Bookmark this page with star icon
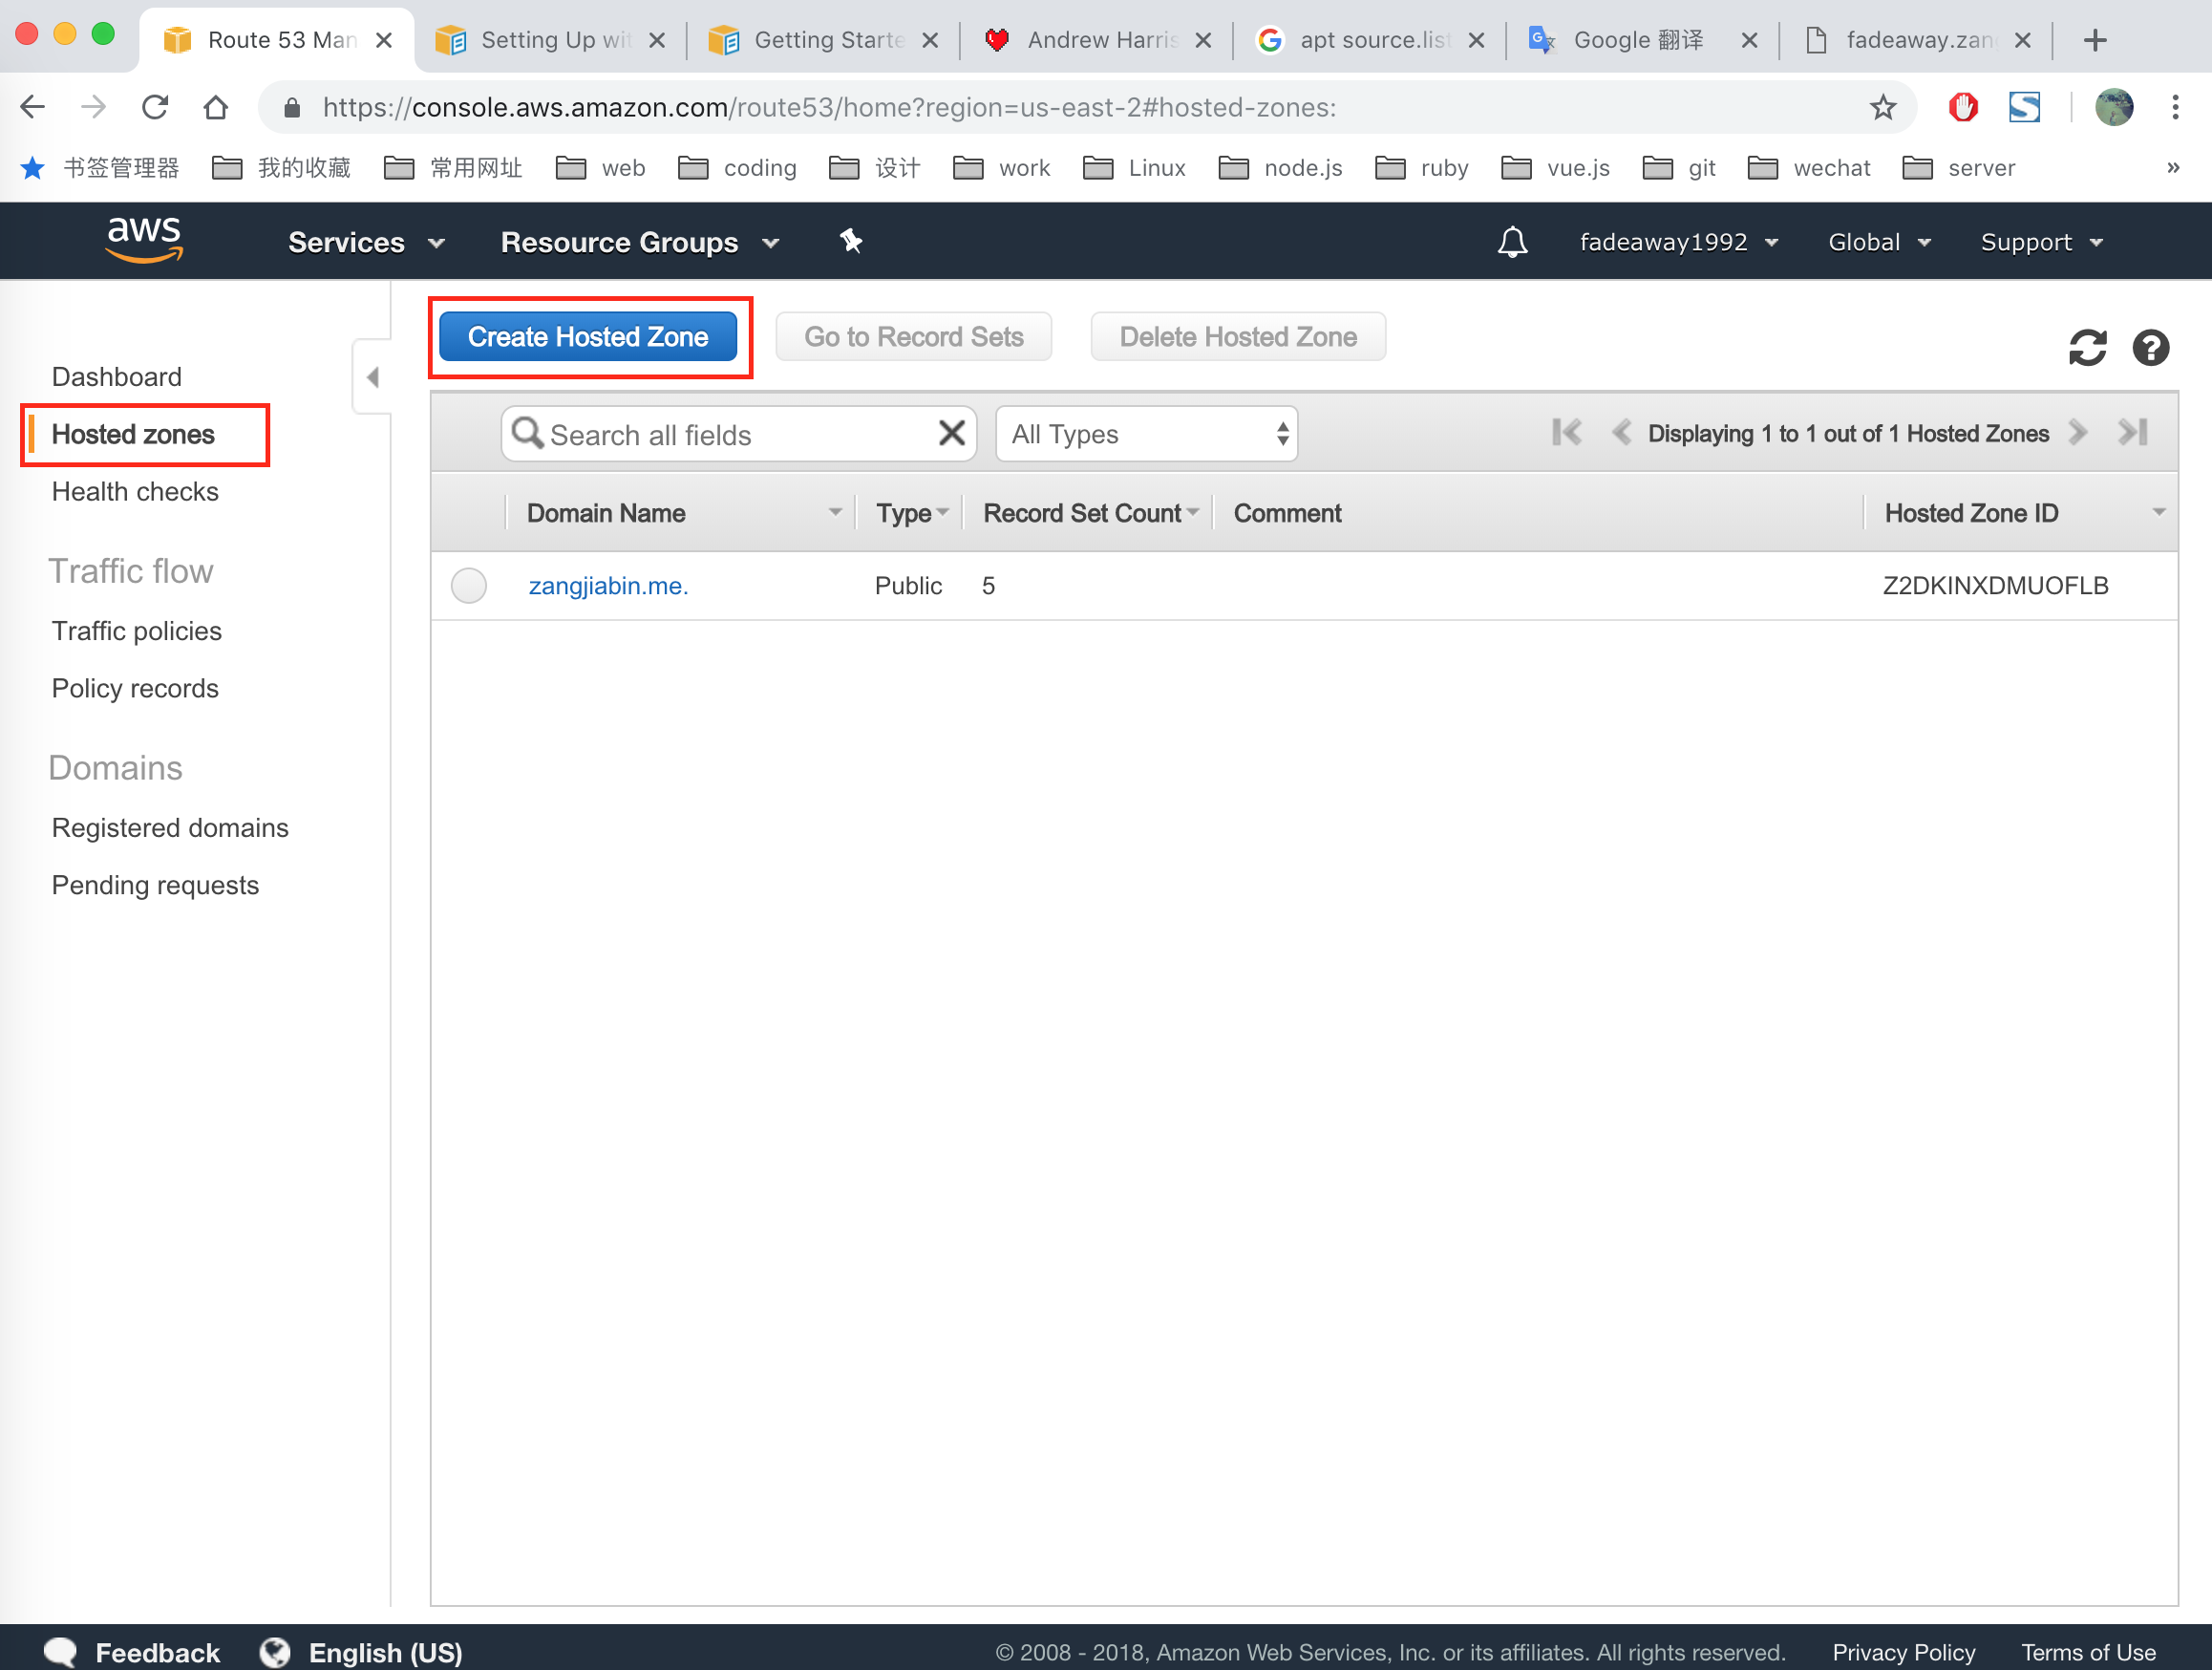Image resolution: width=2212 pixels, height=1670 pixels. [1883, 107]
